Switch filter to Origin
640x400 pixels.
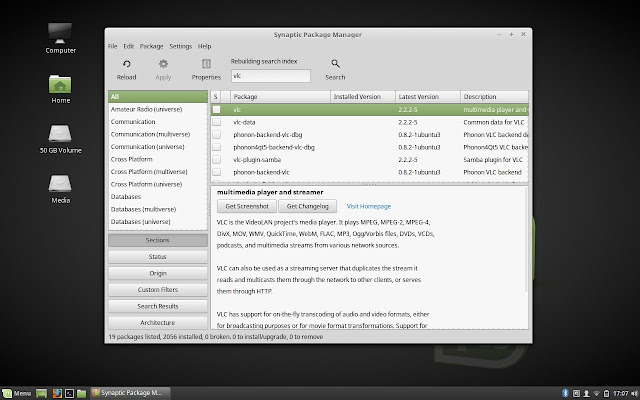click(158, 273)
